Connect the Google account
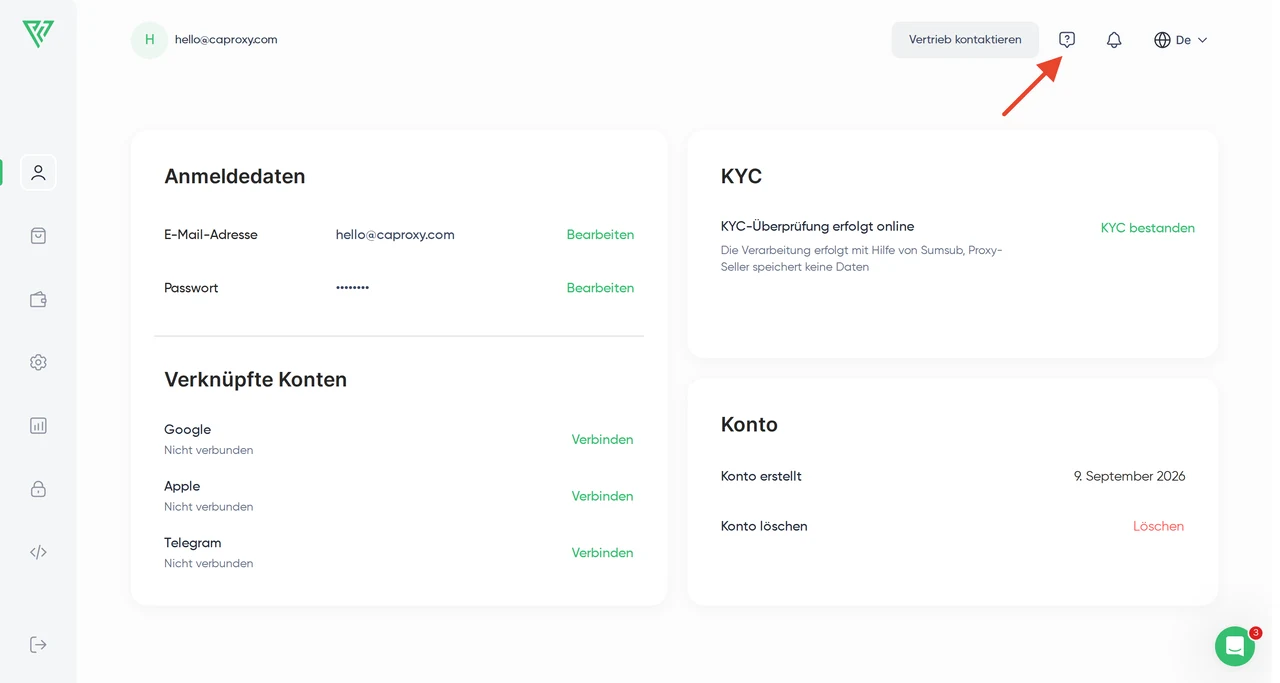 (x=602, y=439)
